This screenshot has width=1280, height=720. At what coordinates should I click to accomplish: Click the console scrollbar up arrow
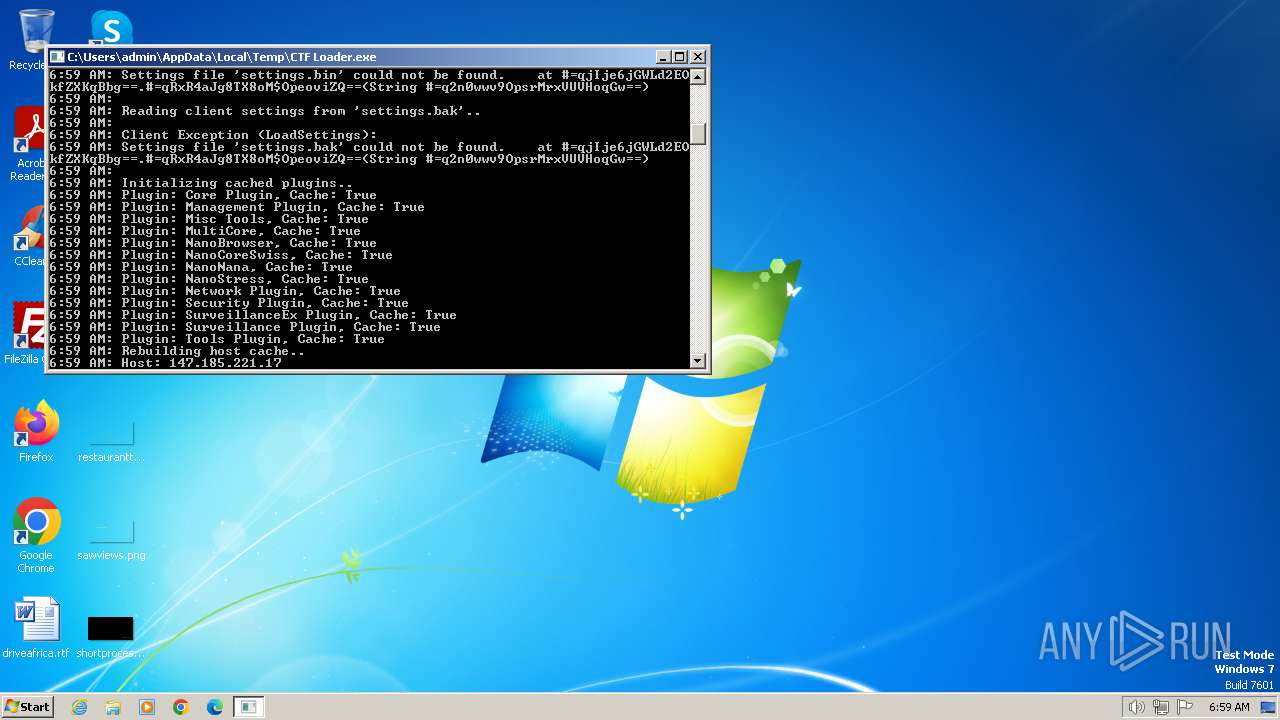pyautogui.click(x=698, y=76)
